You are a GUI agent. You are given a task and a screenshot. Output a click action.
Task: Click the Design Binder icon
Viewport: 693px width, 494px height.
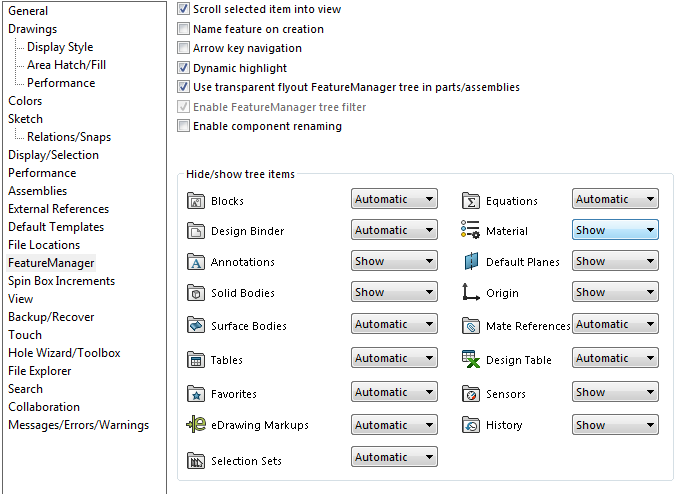tap(196, 232)
